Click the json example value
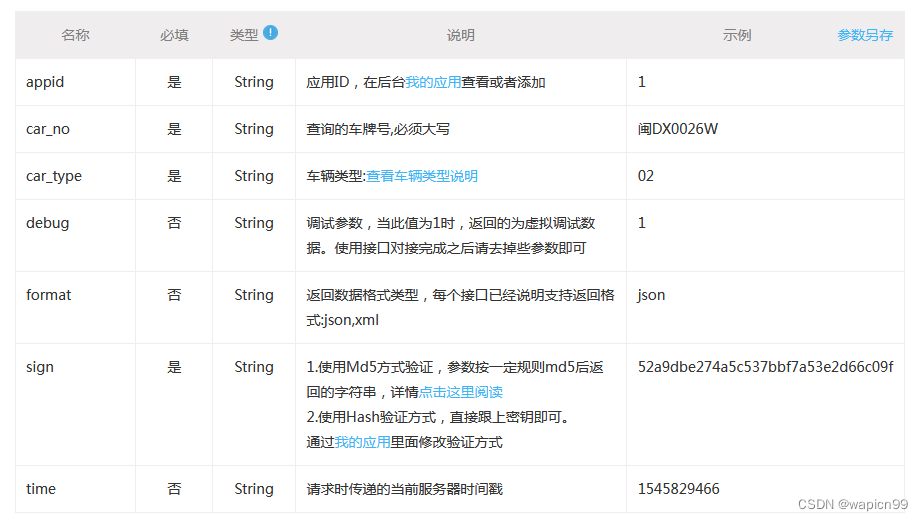Image resolution: width=923 pixels, height=521 pixels. click(651, 295)
